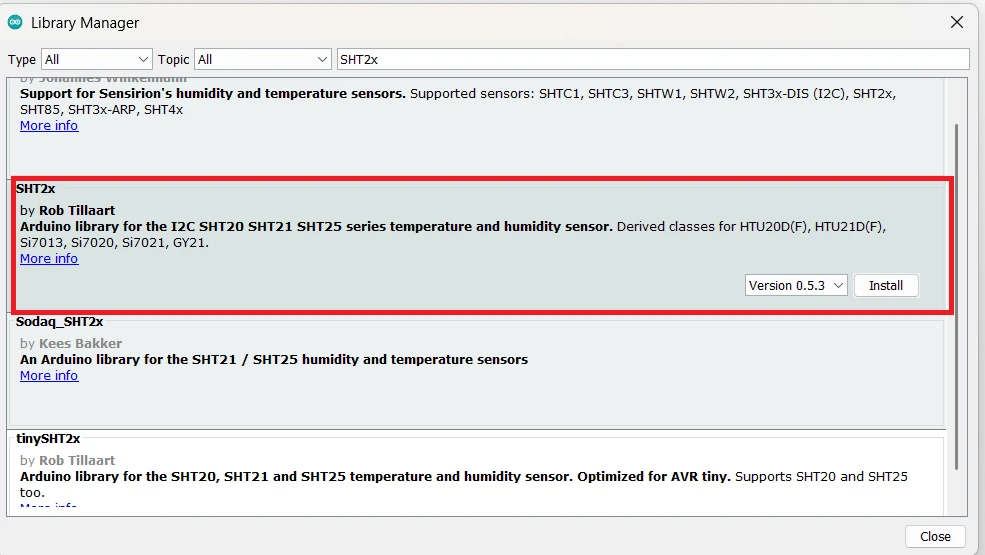The width and height of the screenshot is (985, 555).
Task: Click the vertical scrollbar thumb
Action: pos(956,295)
